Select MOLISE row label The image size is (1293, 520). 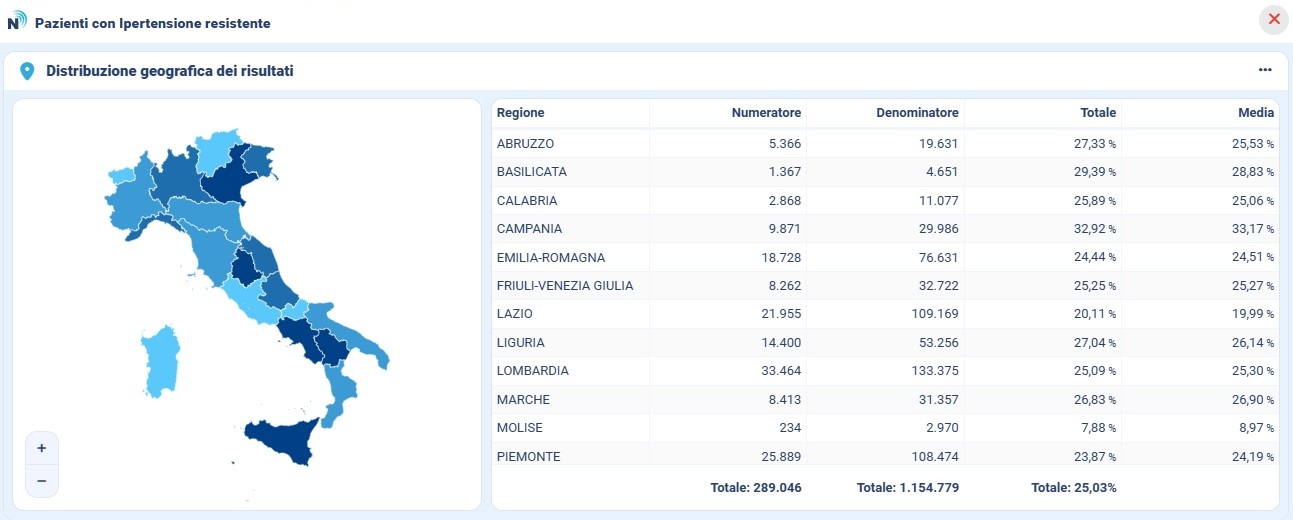coord(520,428)
